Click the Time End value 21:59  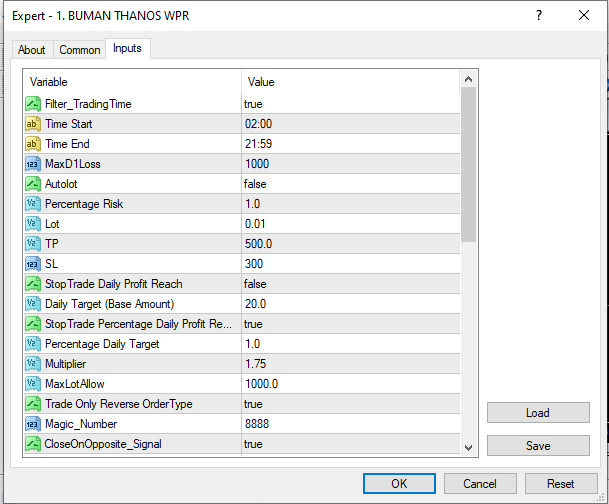[x=258, y=144]
